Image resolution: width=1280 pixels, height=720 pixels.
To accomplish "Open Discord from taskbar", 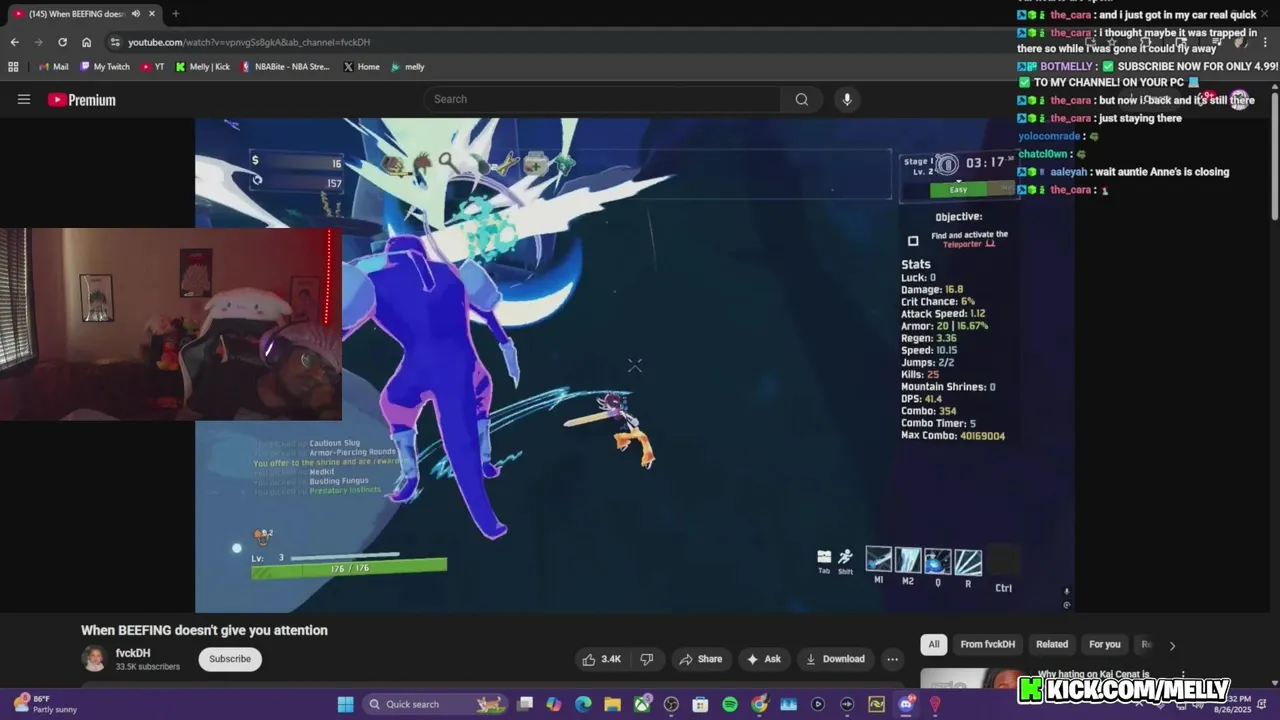I will (906, 704).
